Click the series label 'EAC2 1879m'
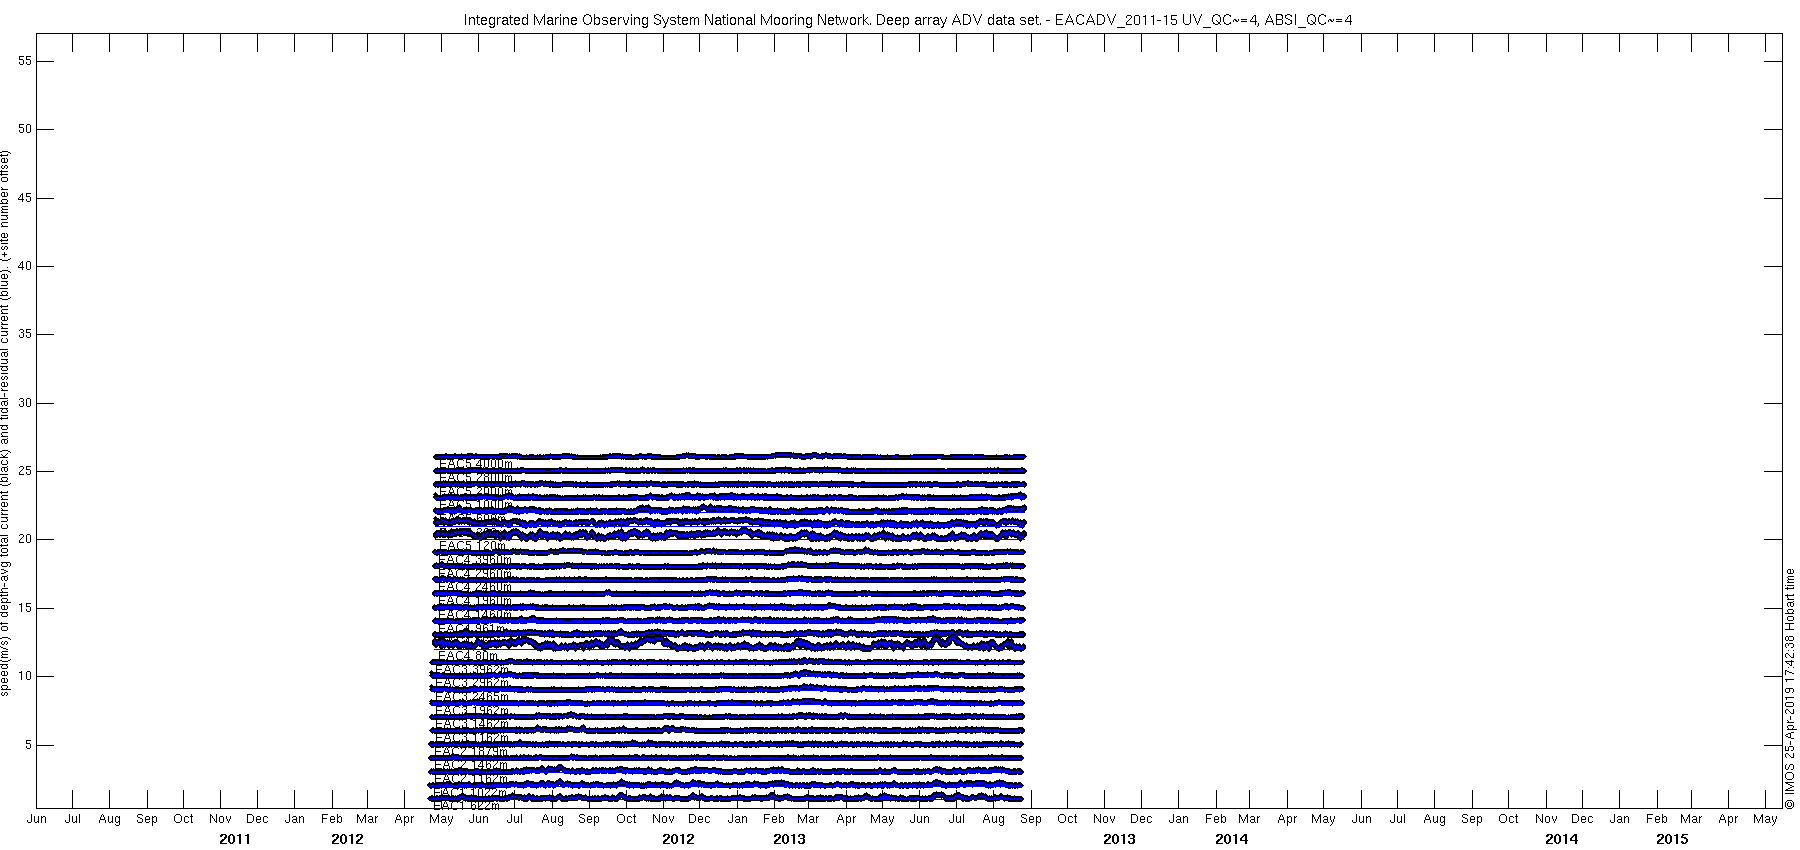1800x850 pixels. tap(471, 752)
